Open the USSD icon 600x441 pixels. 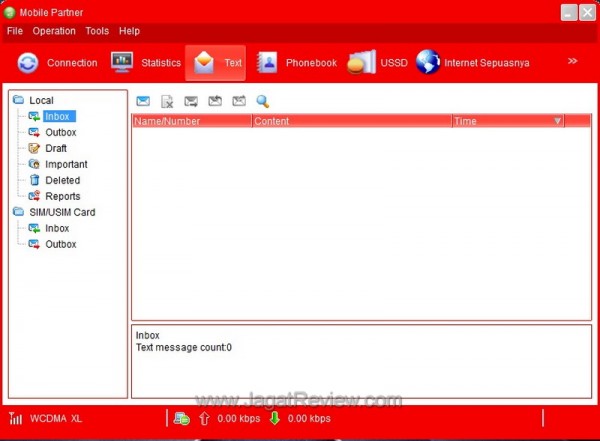(360, 63)
